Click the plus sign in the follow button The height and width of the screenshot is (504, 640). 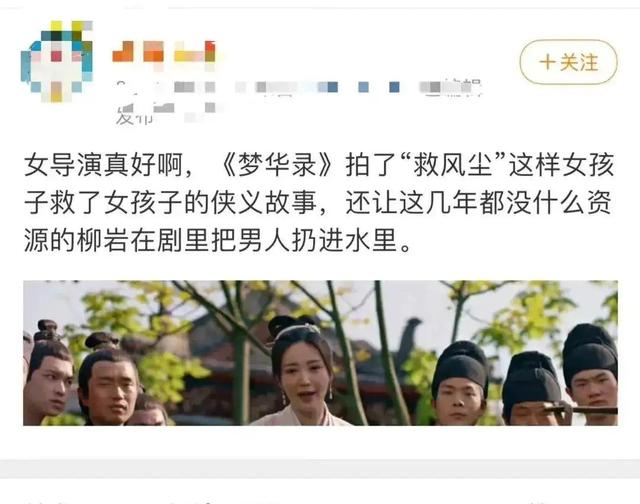pos(547,62)
